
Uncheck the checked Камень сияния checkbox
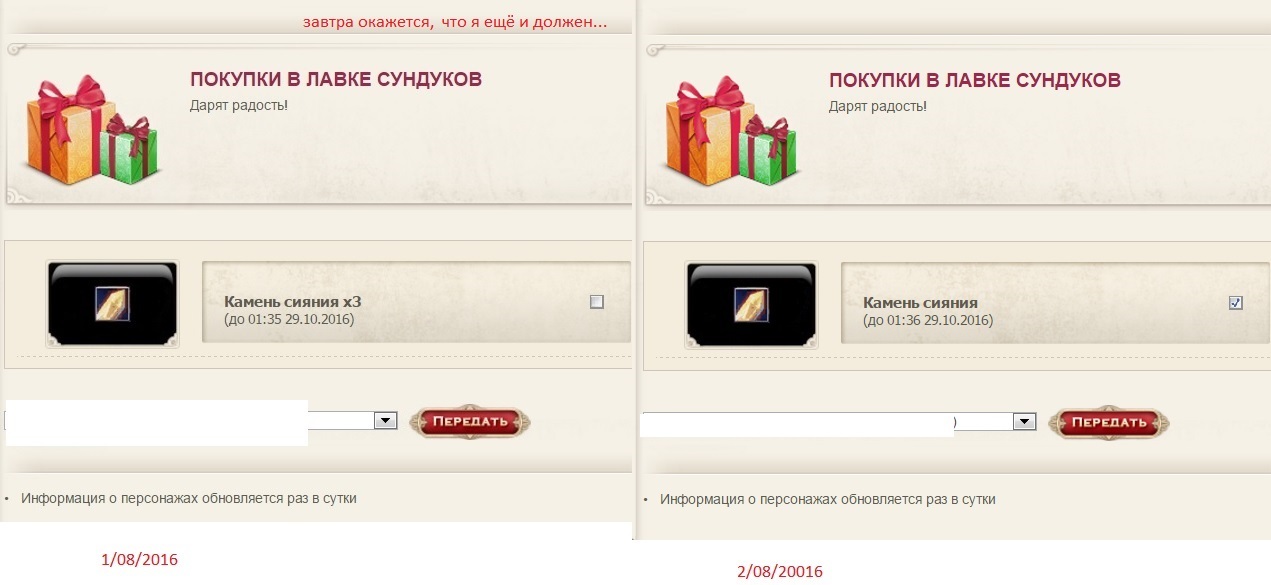[x=1236, y=303]
